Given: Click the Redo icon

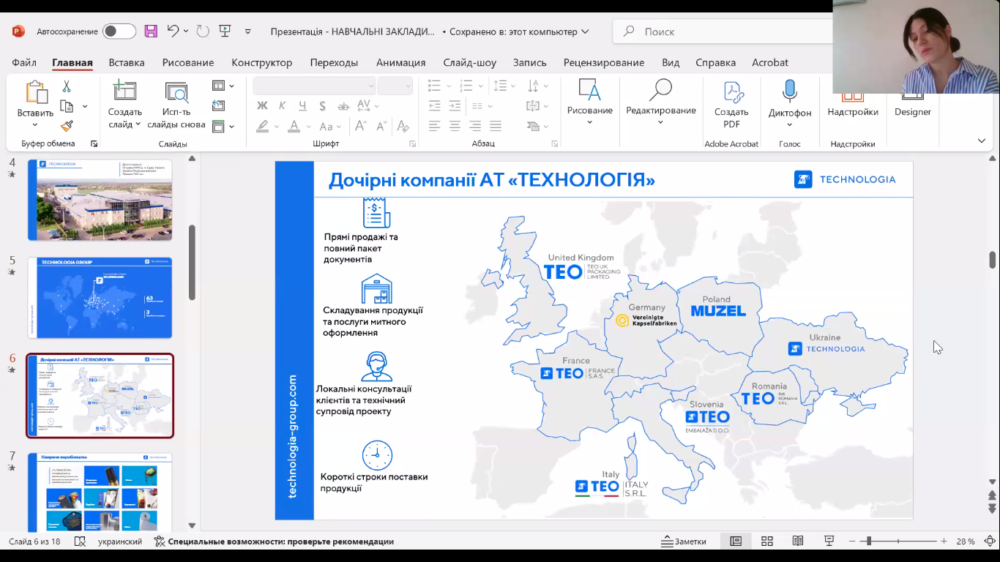Looking at the screenshot, I should [202, 31].
